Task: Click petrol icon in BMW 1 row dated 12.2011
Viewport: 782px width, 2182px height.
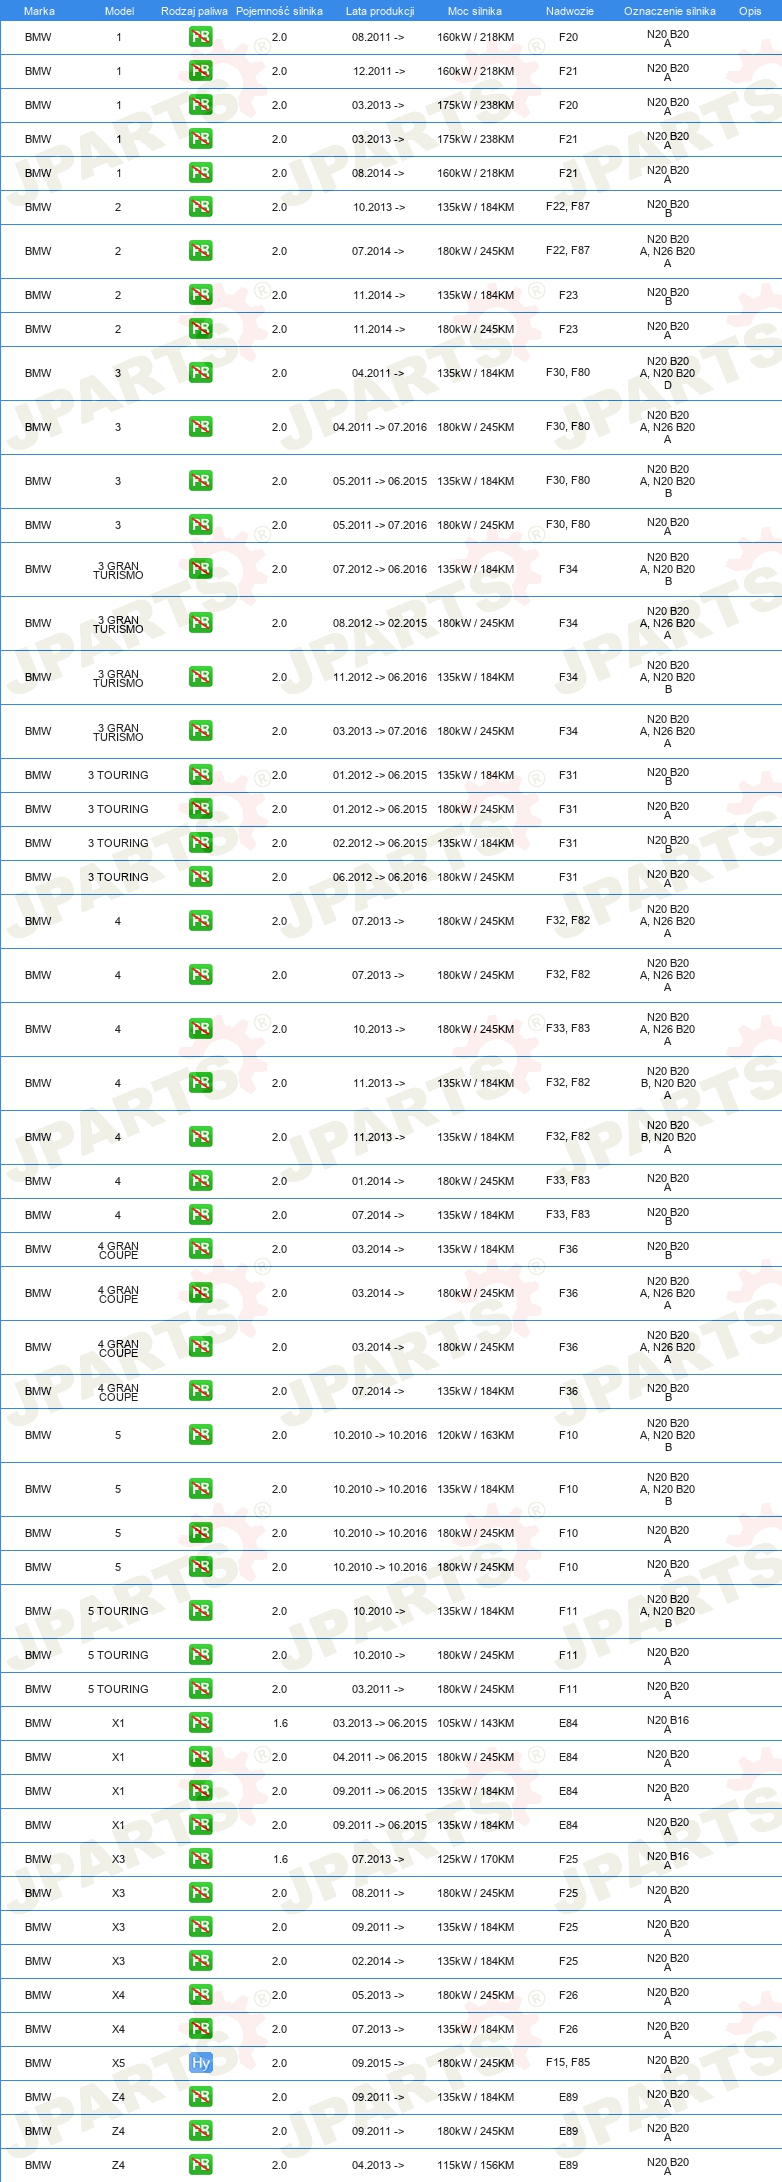Action: [x=201, y=71]
